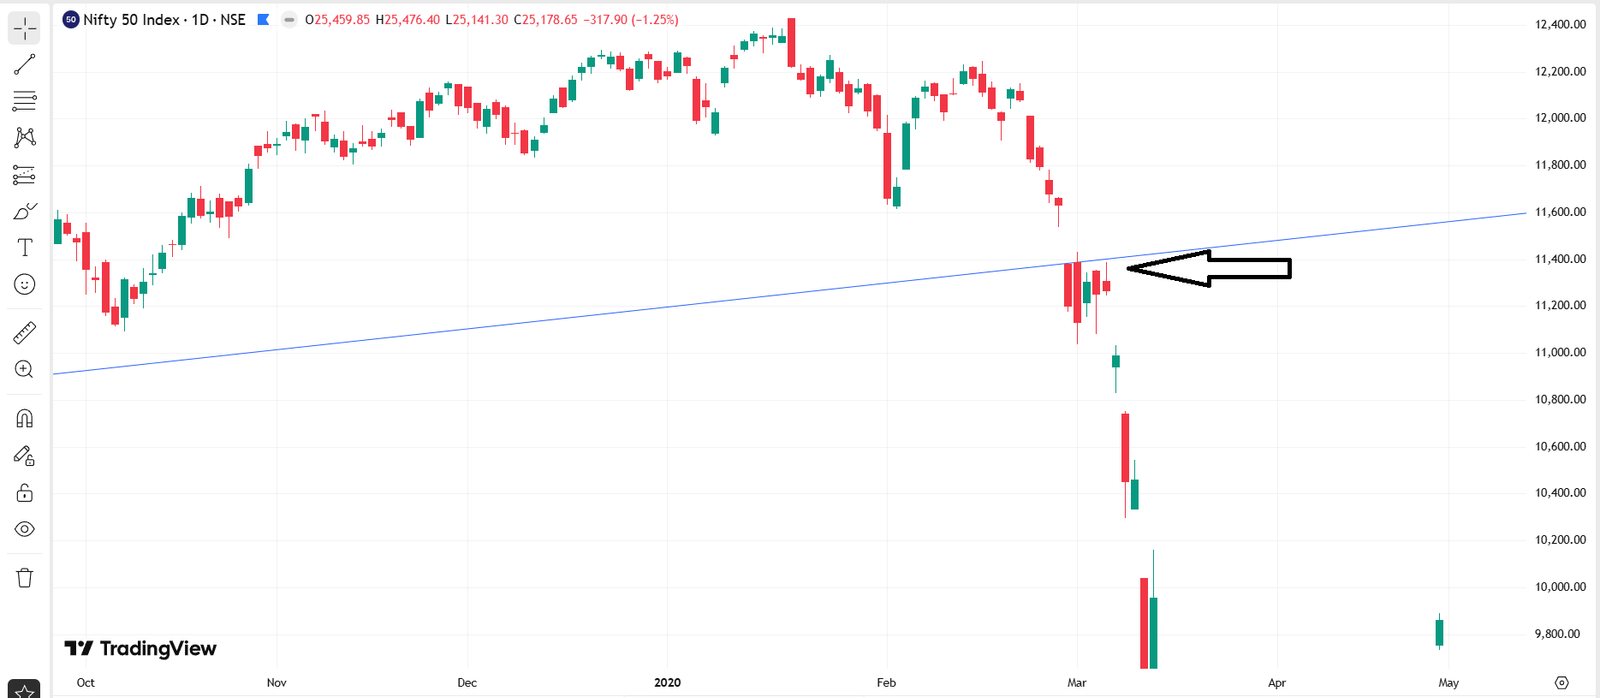Select the crosshair cursor tool
The height and width of the screenshot is (698, 1600).
click(x=25, y=28)
